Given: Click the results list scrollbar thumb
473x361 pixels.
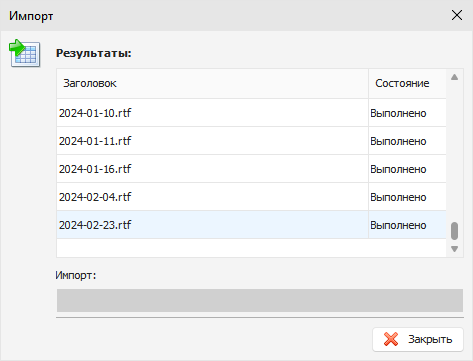Looking at the screenshot, I should [454, 231].
